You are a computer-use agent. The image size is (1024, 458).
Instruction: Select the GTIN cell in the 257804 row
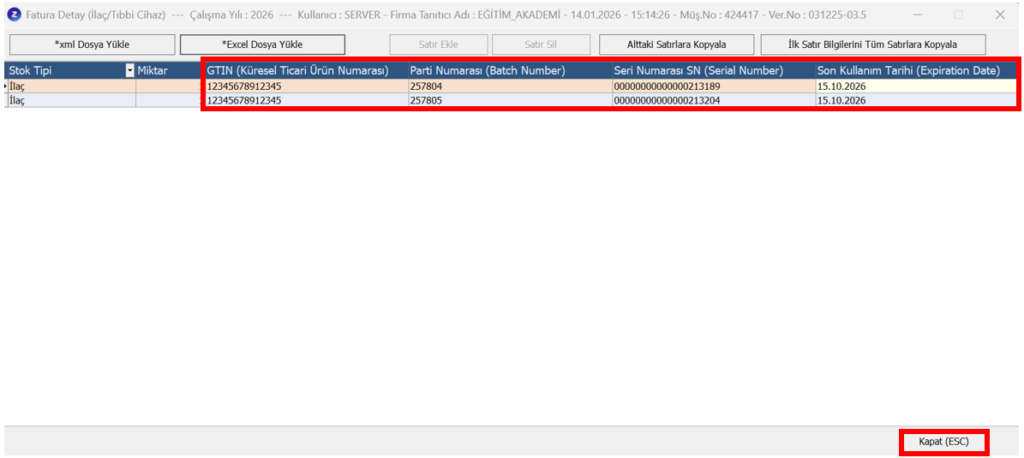[306, 86]
